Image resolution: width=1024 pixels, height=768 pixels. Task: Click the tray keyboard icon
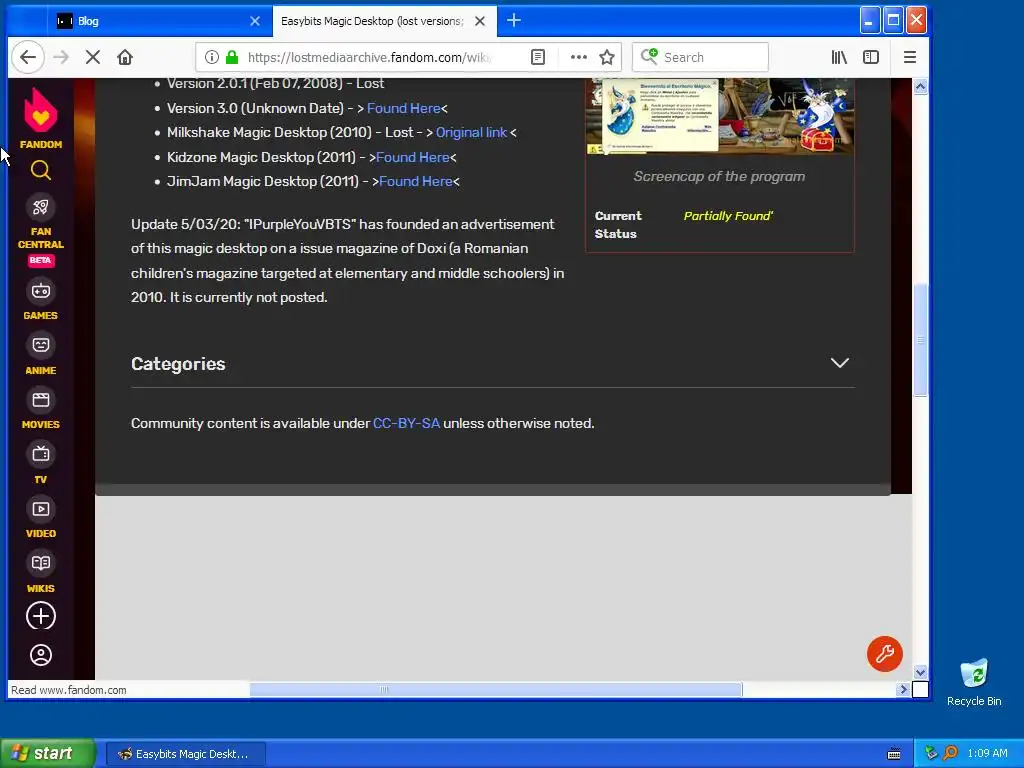(894, 754)
